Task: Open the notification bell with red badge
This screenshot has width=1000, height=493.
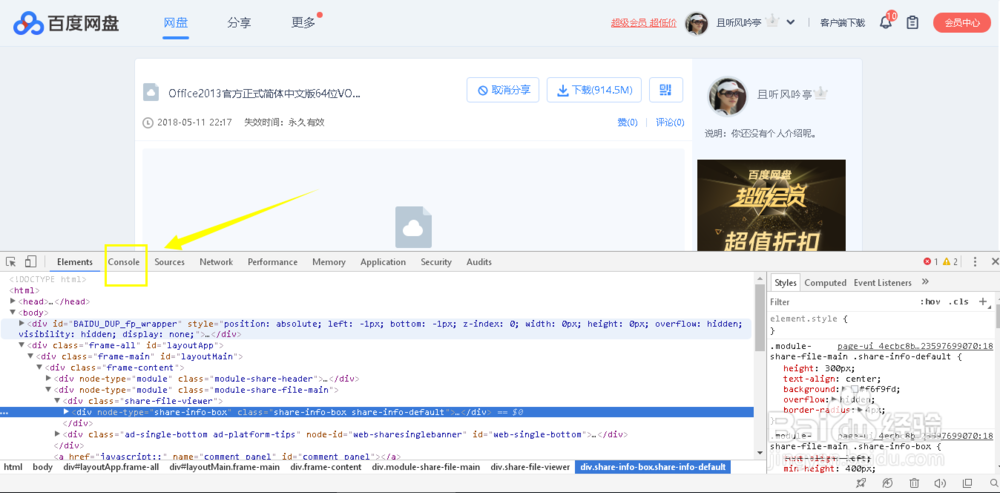Action: click(x=887, y=22)
